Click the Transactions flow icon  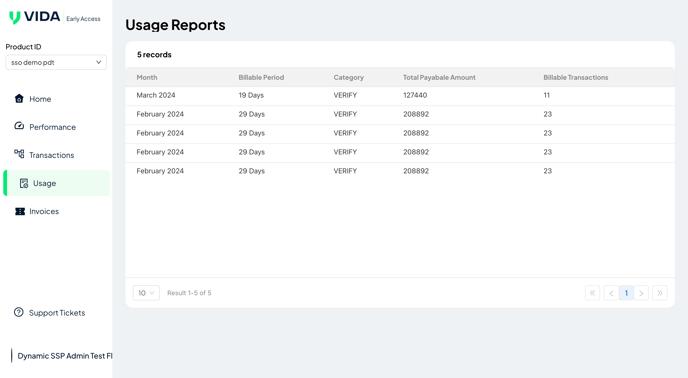19,155
